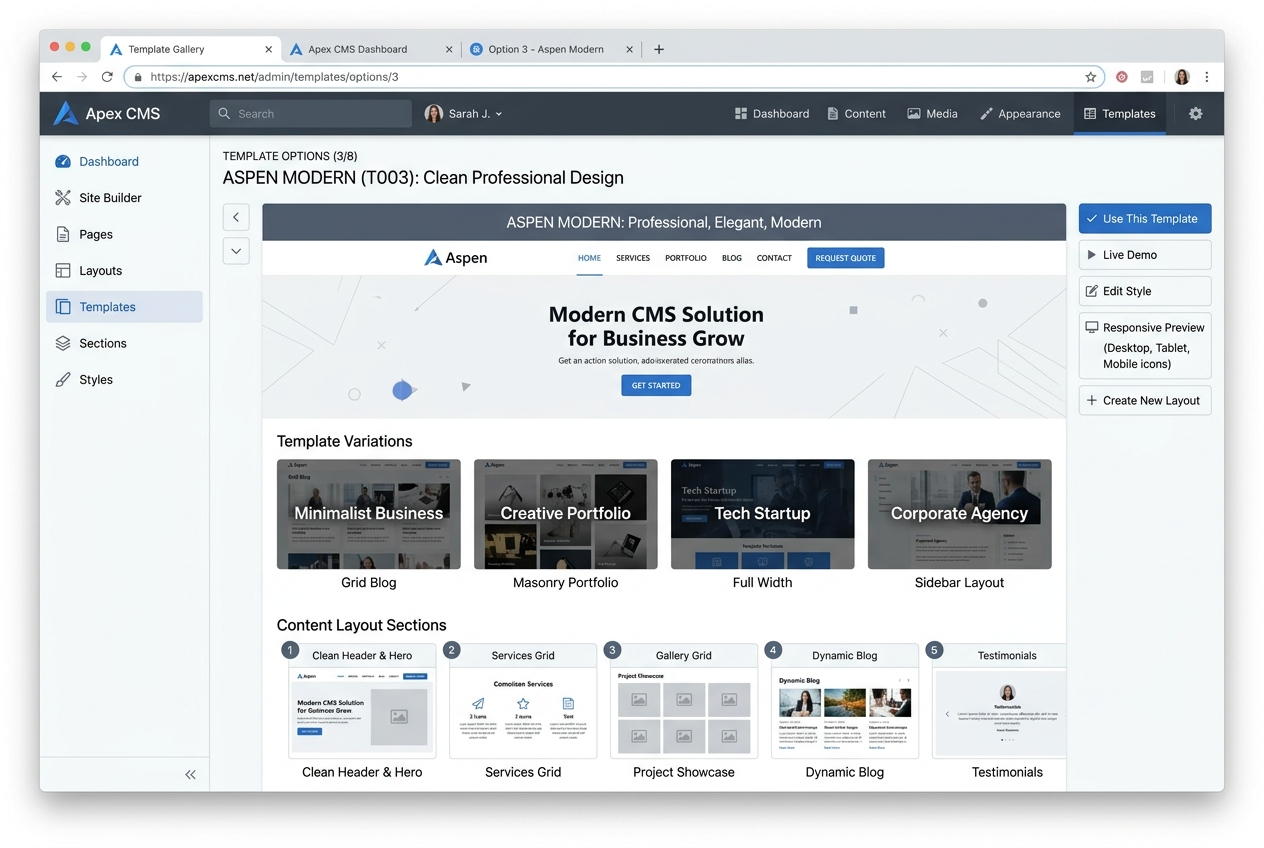
Task: Switch to the Option 3 - Aspen Modern tab
Action: pyautogui.click(x=551, y=49)
